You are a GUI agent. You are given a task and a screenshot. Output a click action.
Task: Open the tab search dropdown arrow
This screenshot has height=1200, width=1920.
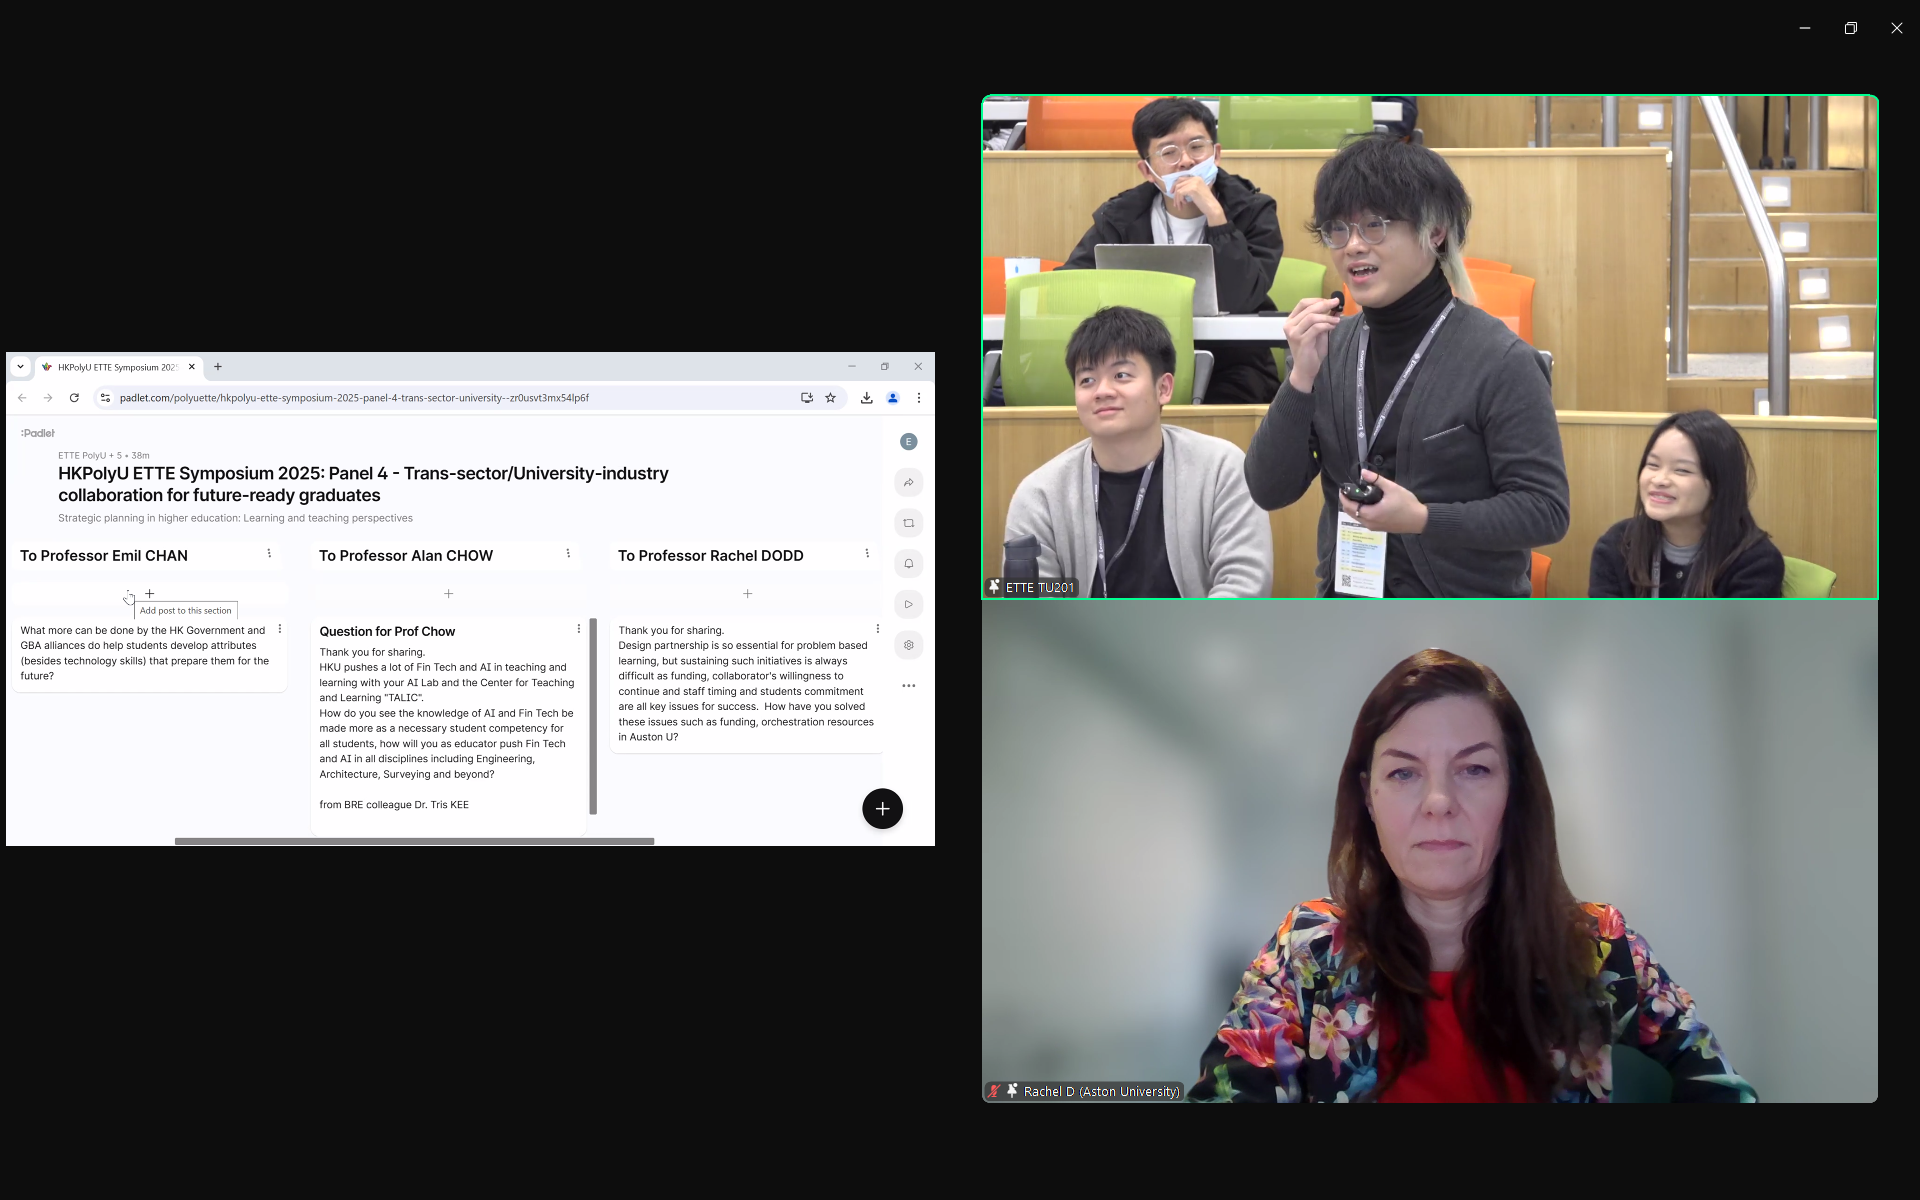click(x=20, y=367)
